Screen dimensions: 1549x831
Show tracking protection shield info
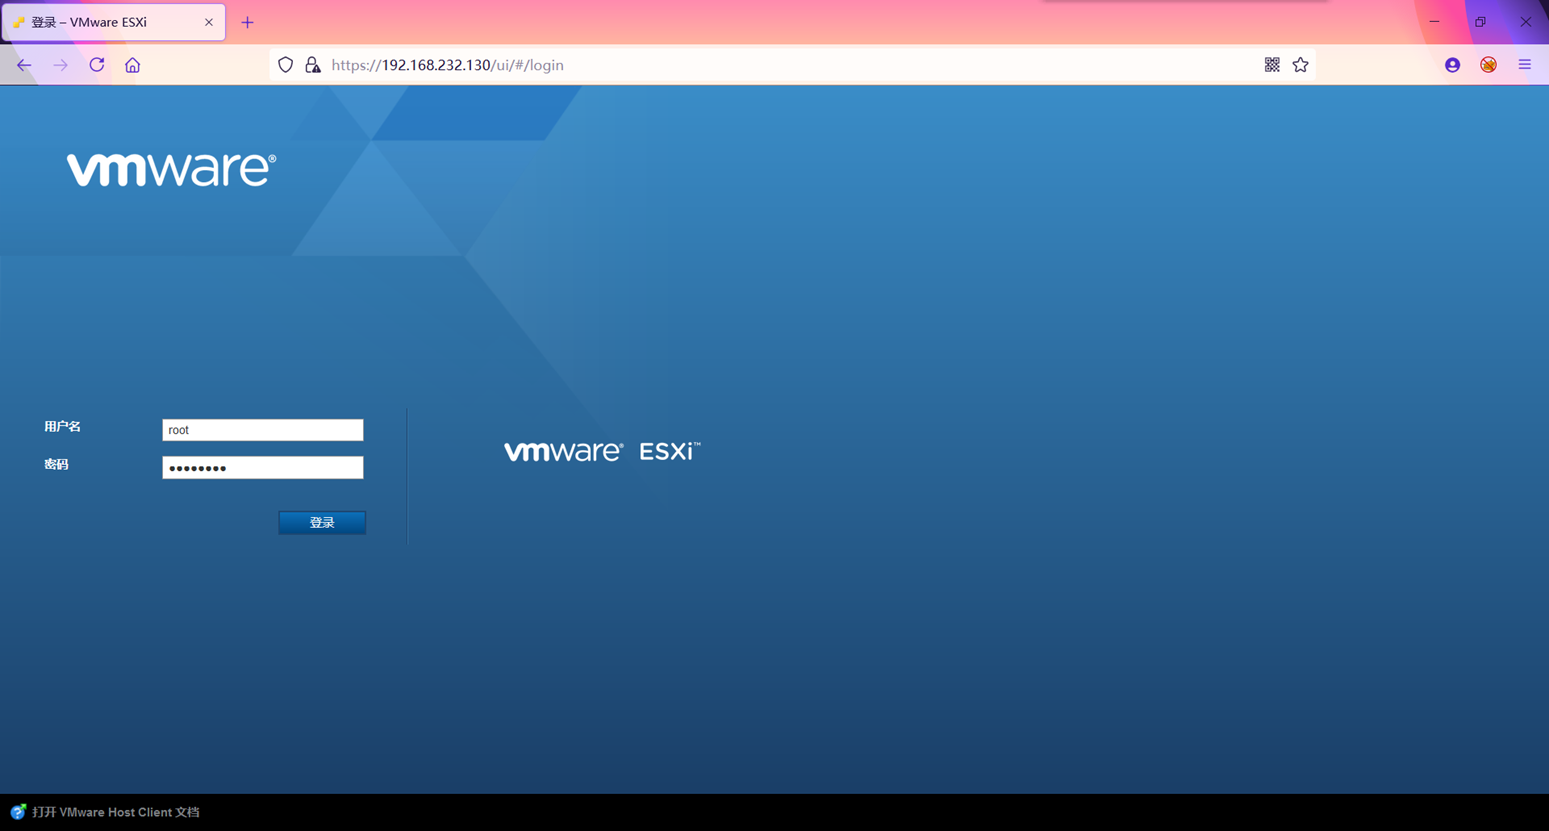[x=286, y=65]
